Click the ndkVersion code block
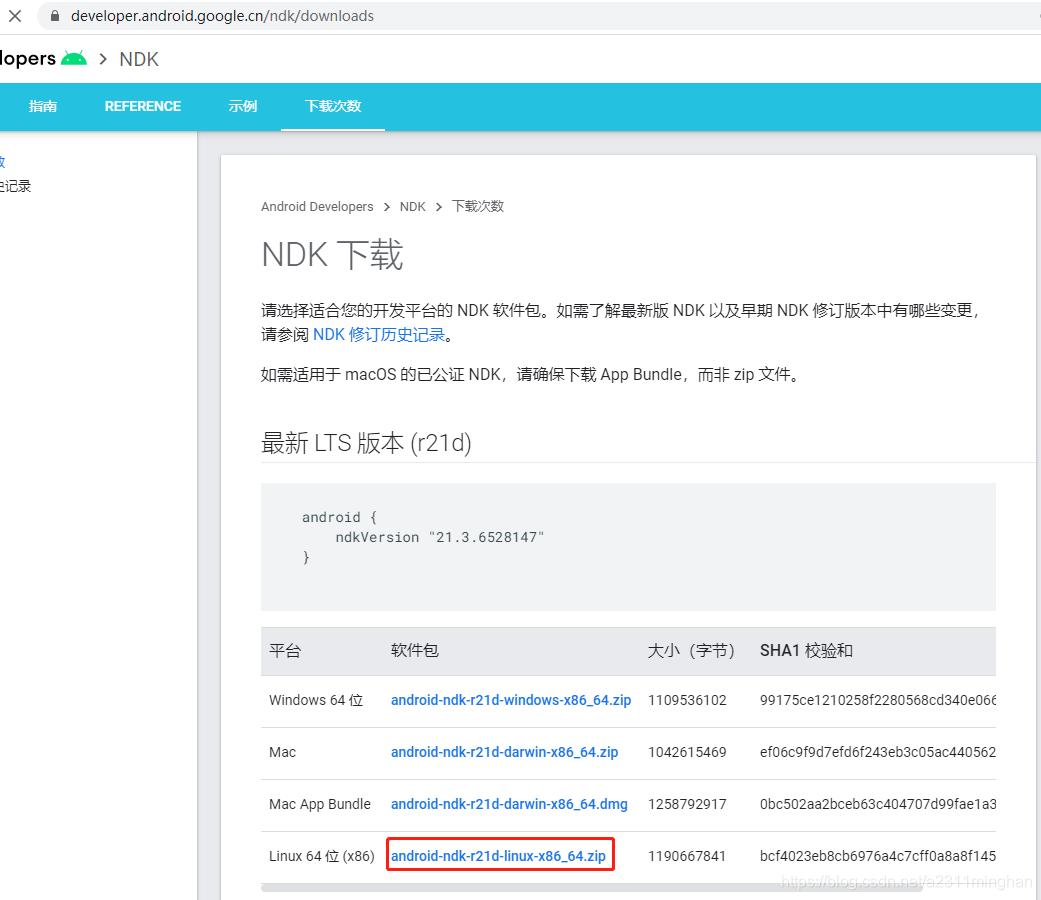 point(628,547)
